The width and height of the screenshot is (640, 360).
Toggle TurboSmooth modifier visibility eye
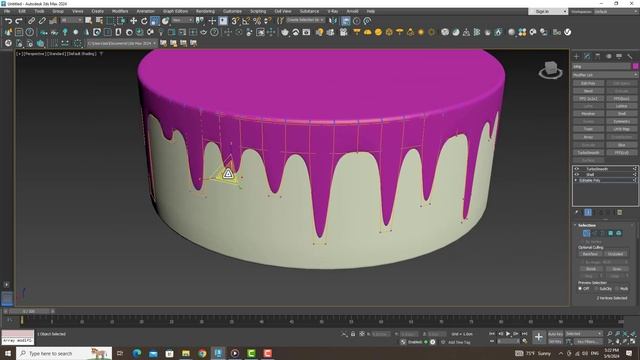point(577,169)
